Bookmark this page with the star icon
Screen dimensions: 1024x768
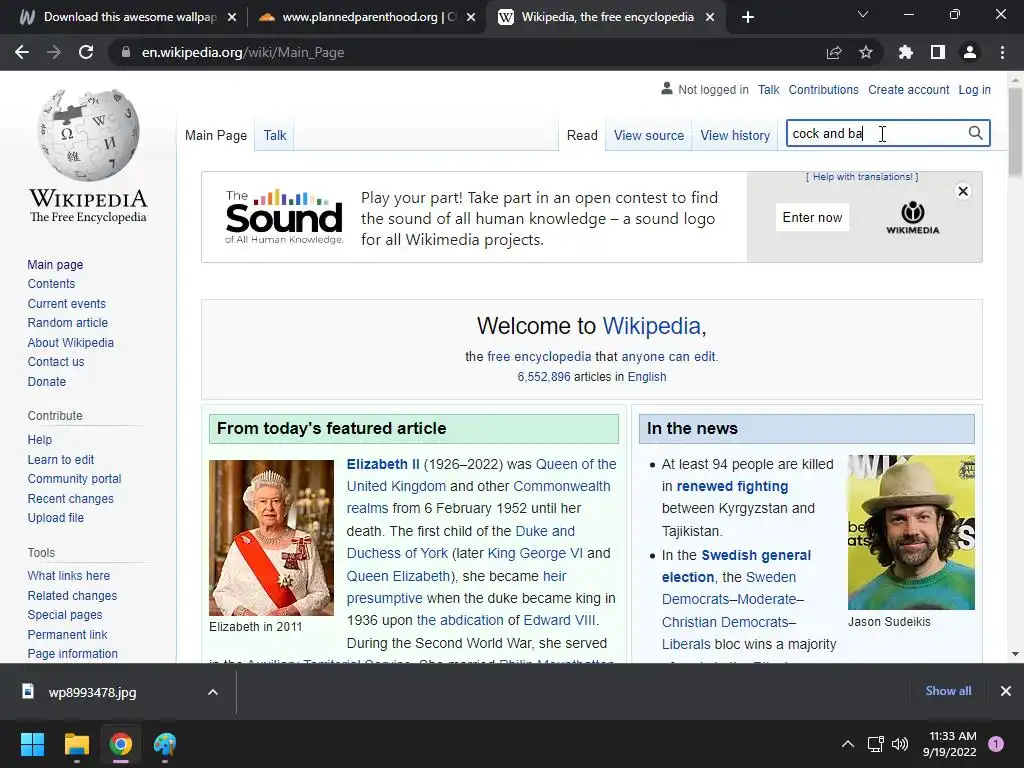click(866, 52)
